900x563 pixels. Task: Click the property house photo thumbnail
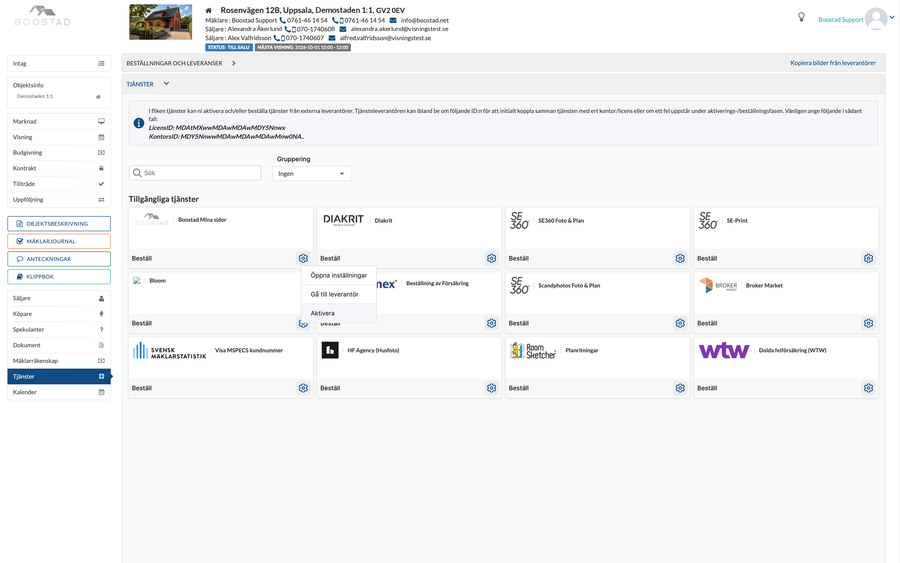tap(161, 22)
